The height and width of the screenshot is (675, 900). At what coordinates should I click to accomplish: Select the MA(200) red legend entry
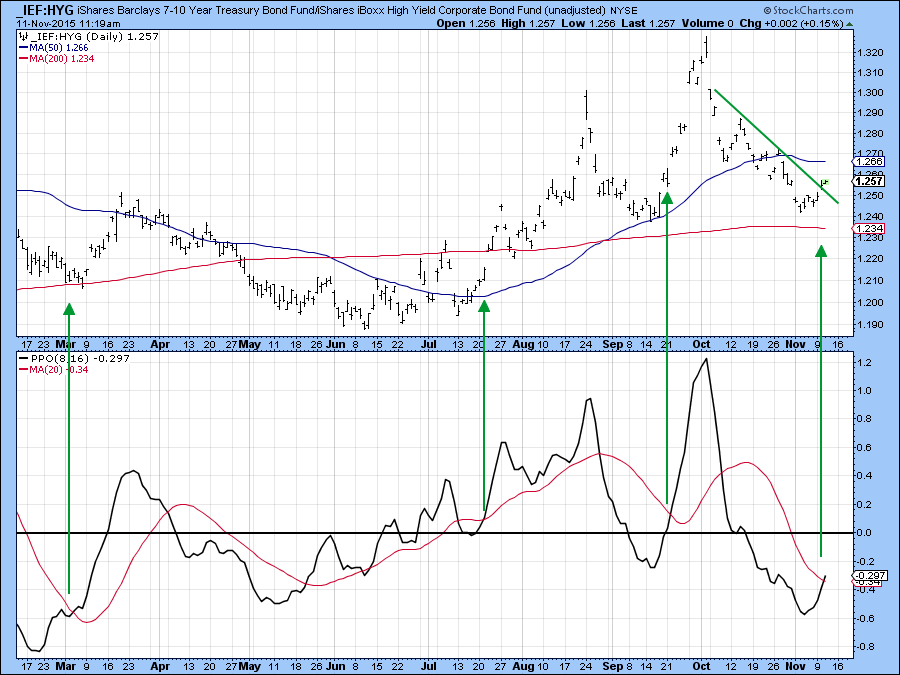coord(60,58)
